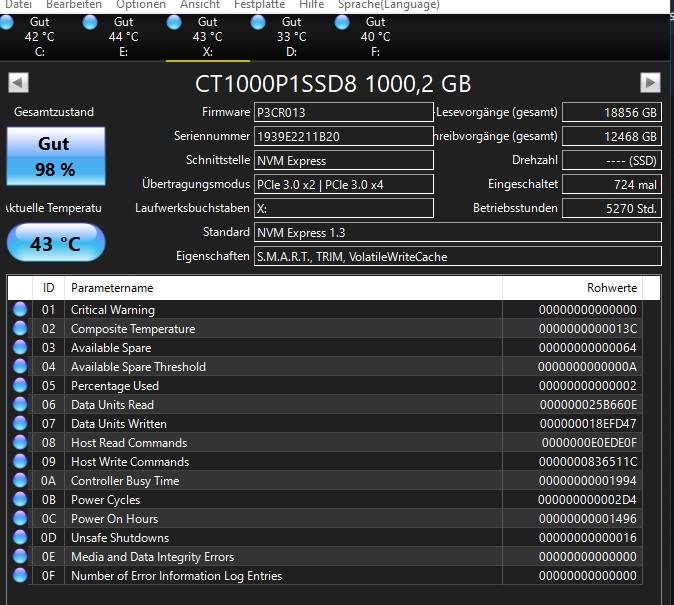Screen dimensions: 674x605
Task: Click the serial number field 1939E2211B20
Action: pos(343,136)
